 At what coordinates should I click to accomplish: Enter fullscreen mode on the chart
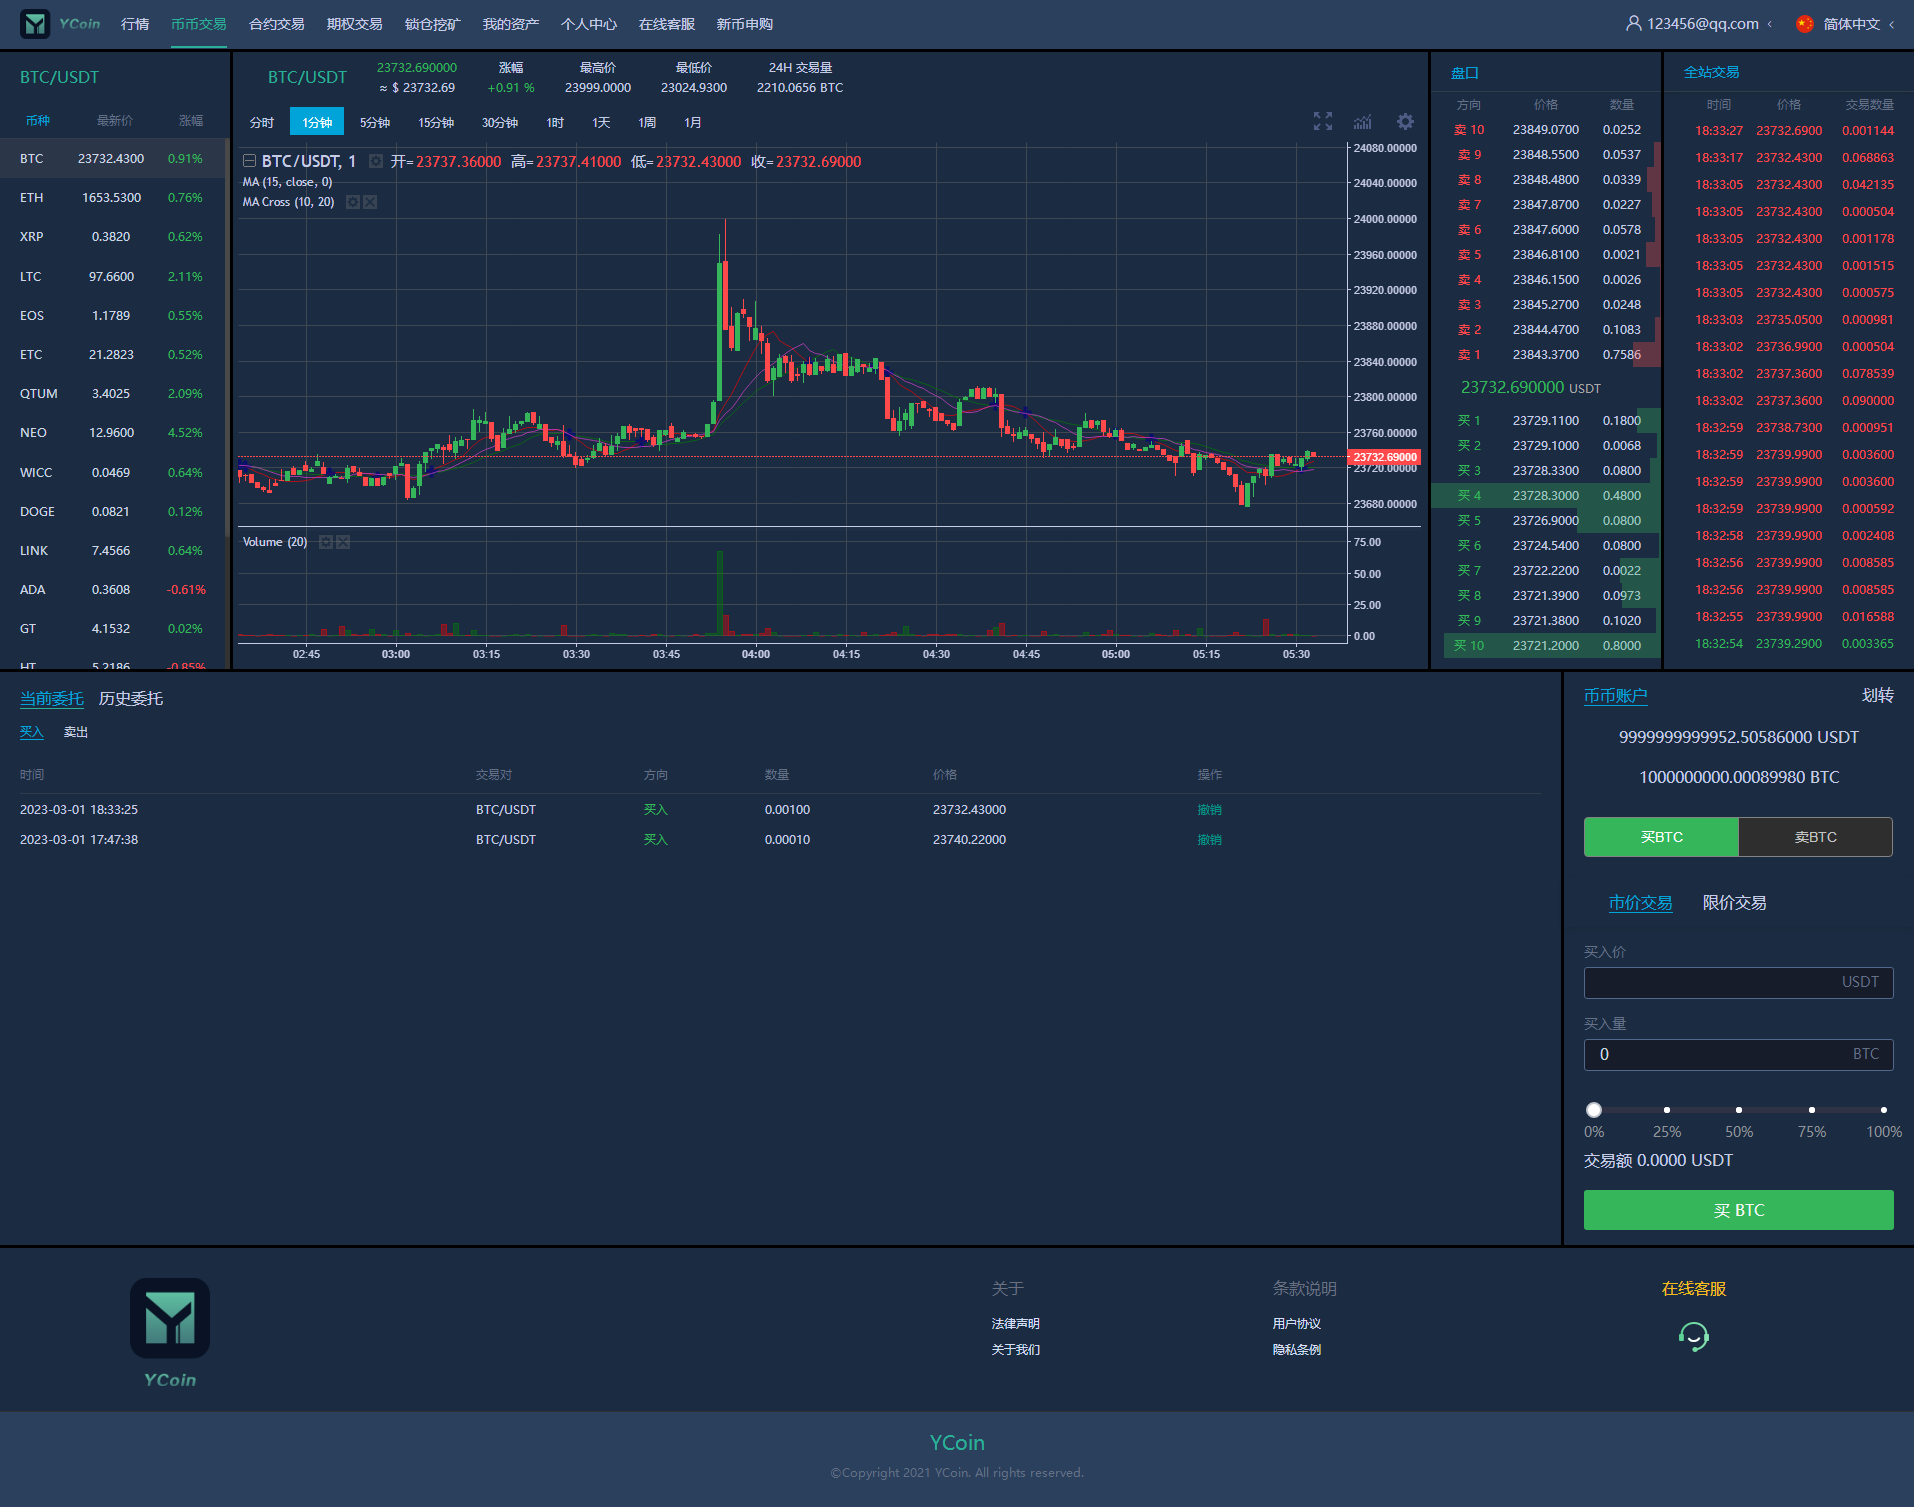point(1322,122)
